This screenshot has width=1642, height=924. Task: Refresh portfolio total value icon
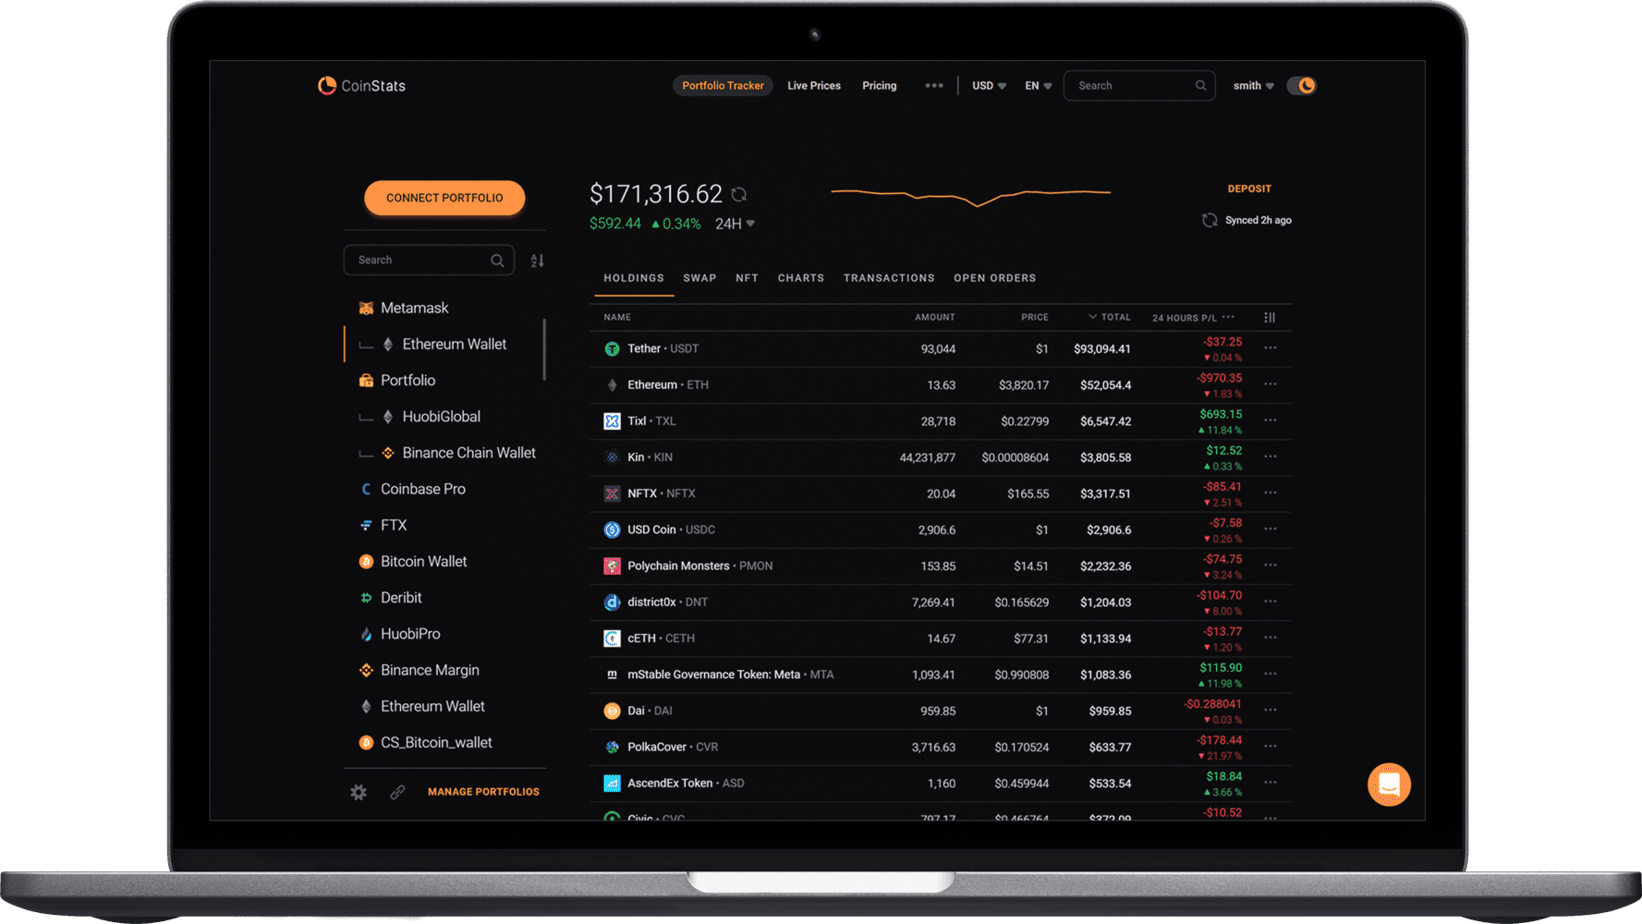coord(739,195)
